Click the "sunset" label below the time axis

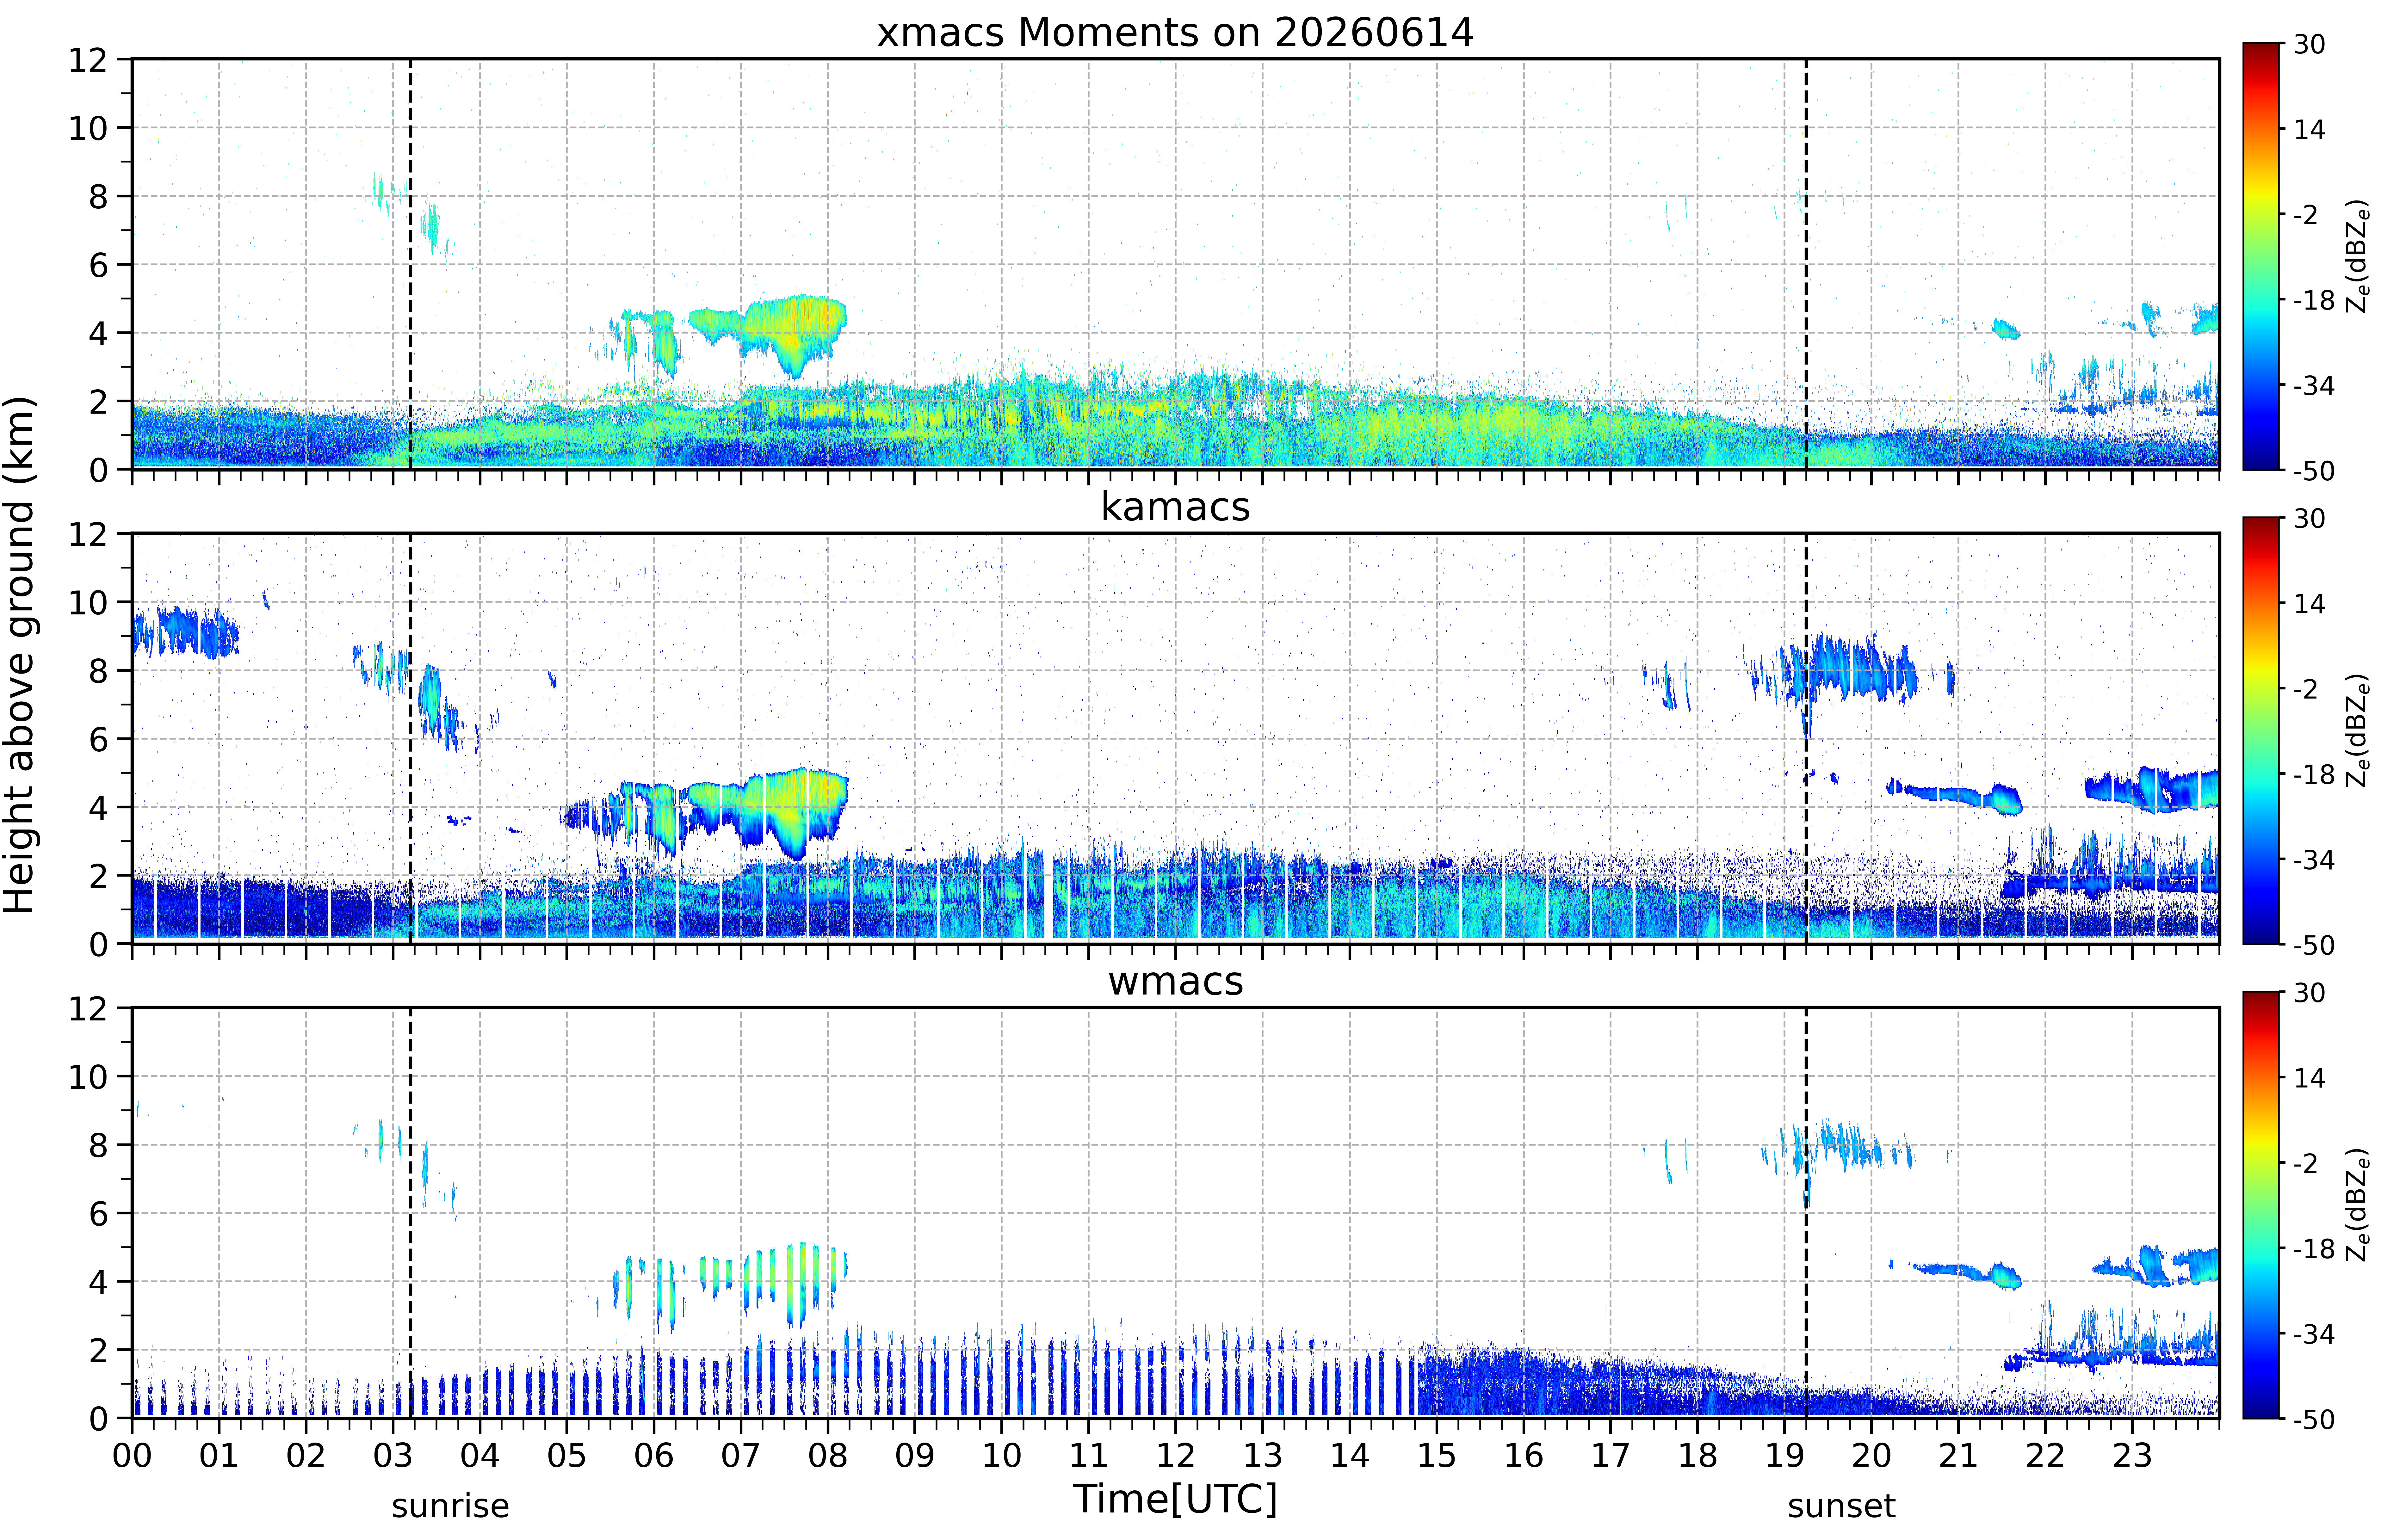[1841, 1506]
